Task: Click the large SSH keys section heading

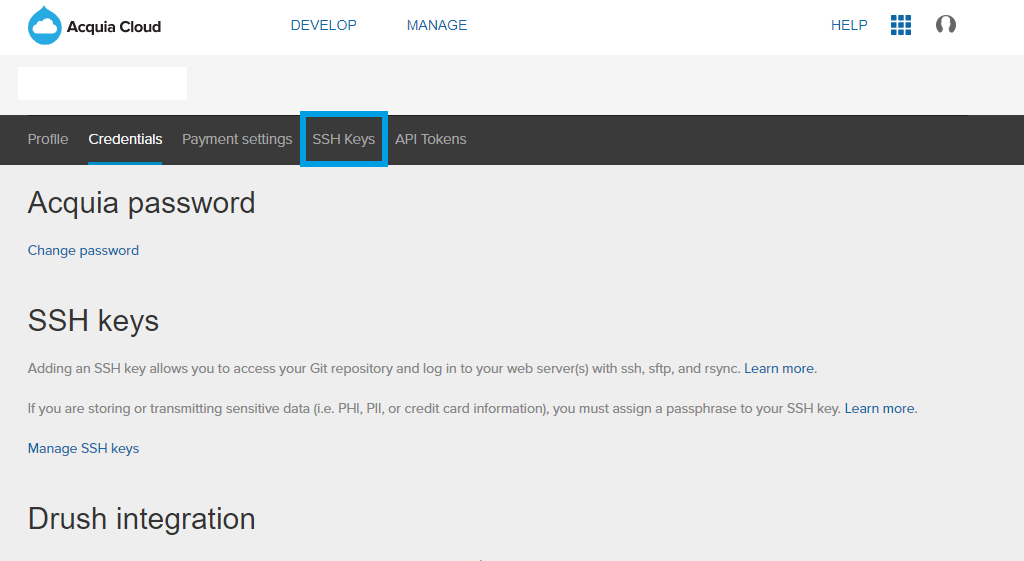Action: tap(93, 321)
